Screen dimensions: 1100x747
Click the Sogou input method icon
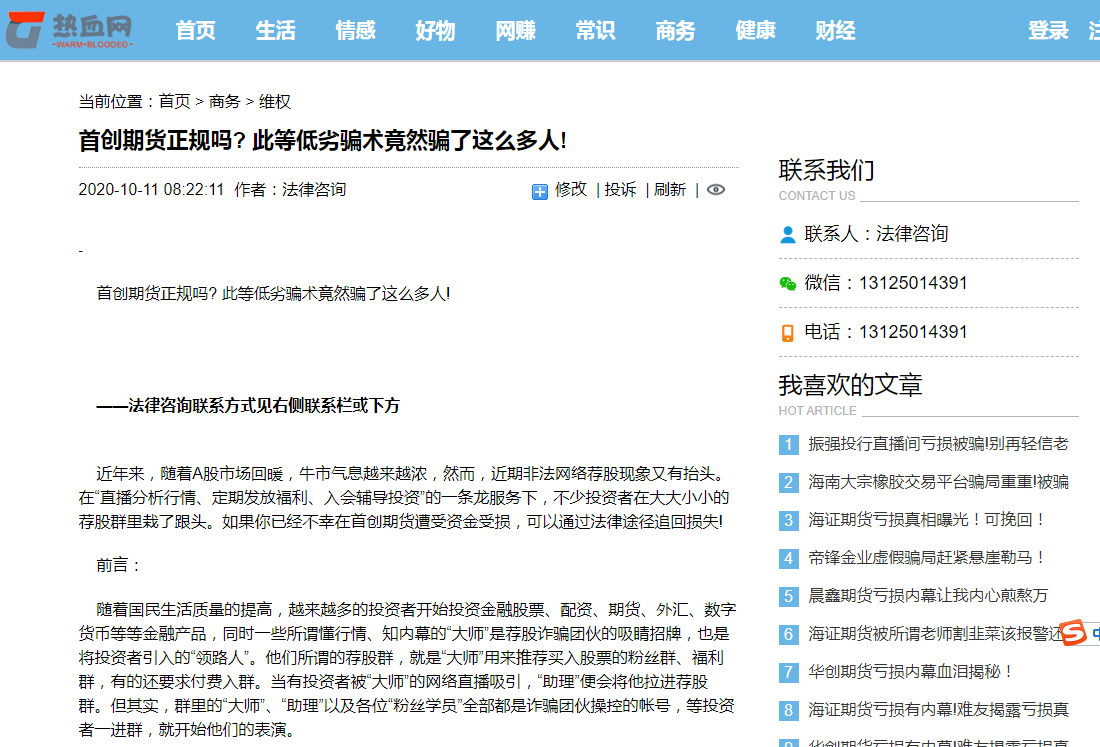pos(1073,632)
